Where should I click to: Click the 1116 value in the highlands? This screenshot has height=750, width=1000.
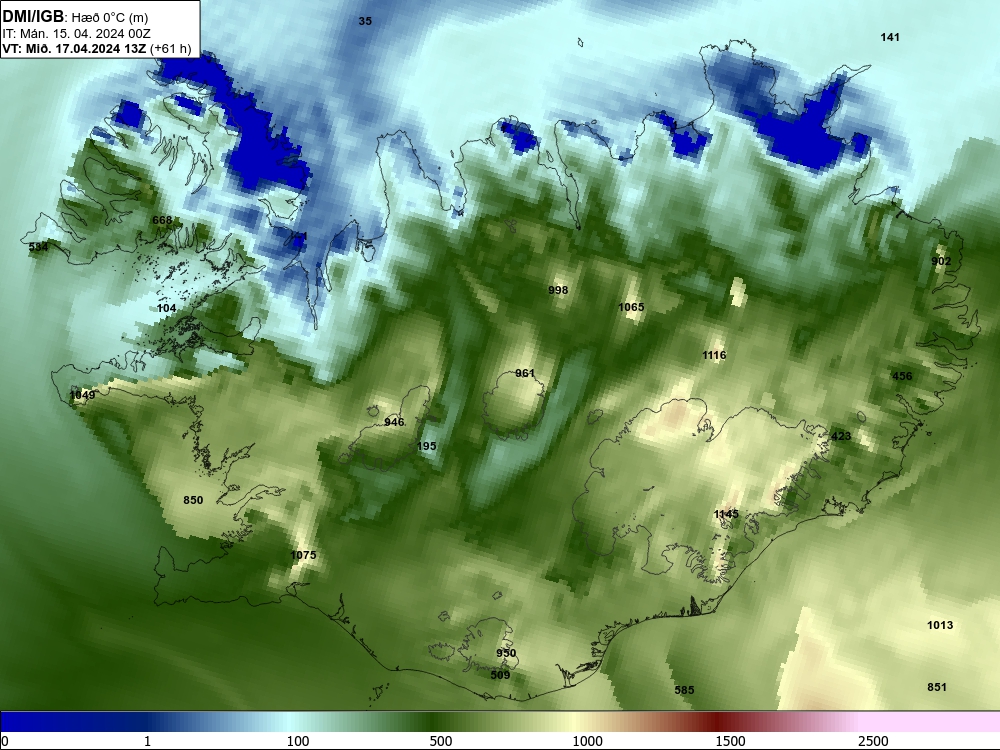tap(714, 355)
